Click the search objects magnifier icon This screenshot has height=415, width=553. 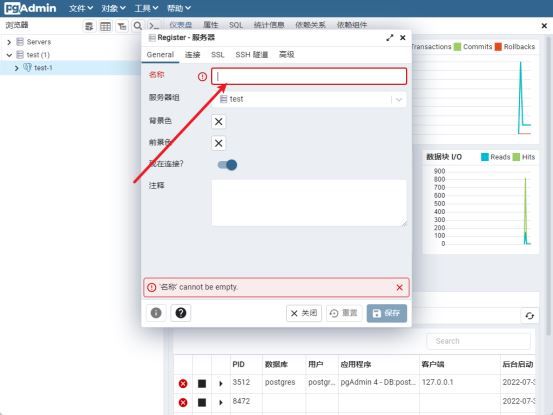(138, 26)
